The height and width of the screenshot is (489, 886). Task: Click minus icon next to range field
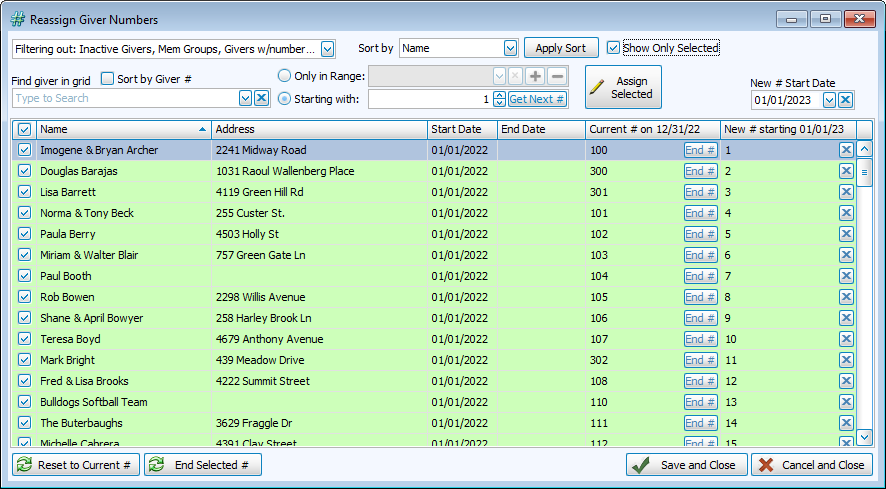click(557, 76)
